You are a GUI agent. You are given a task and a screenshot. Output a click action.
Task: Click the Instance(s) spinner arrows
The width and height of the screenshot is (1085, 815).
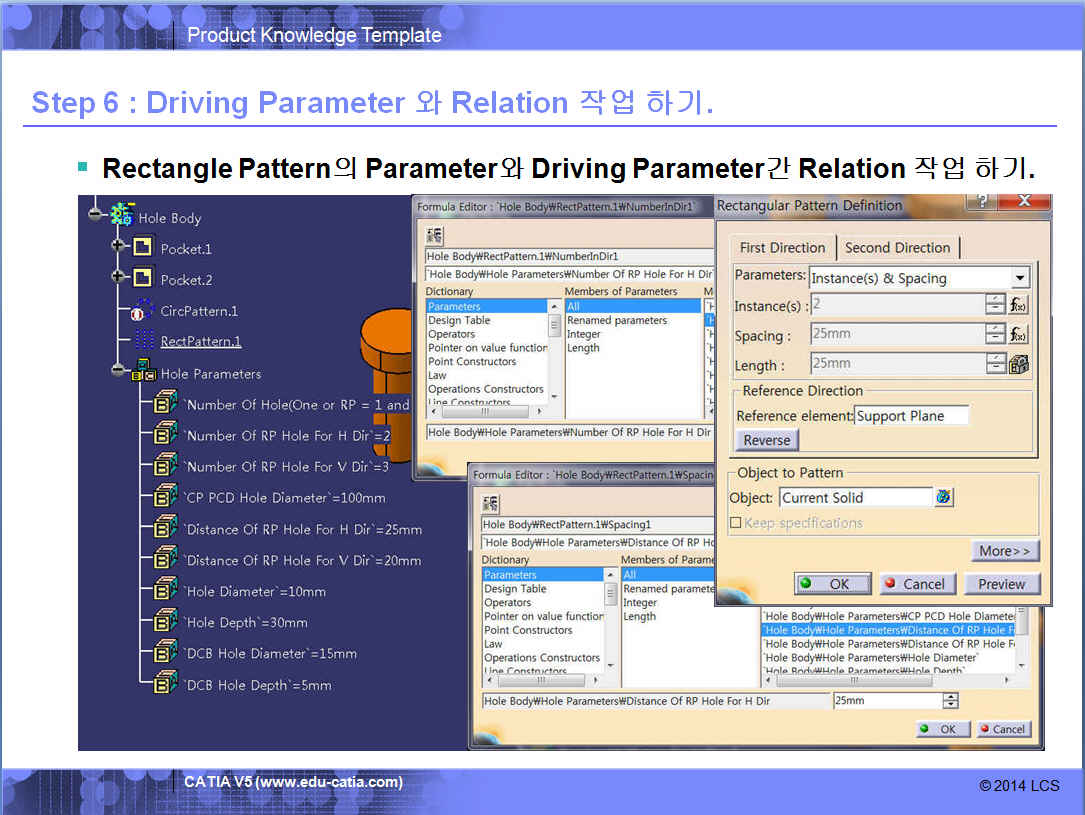point(995,304)
